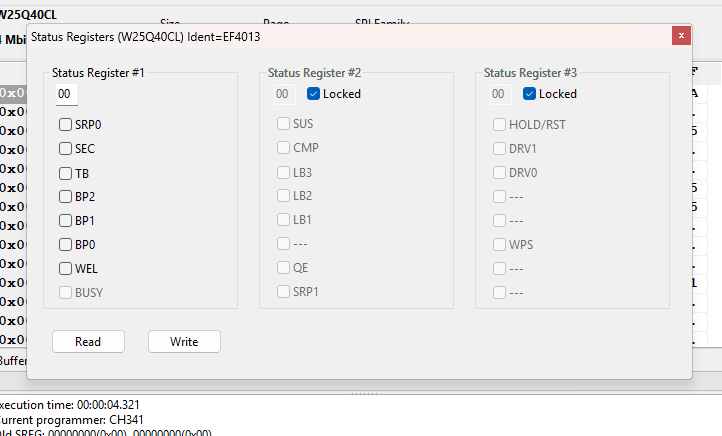
Task: Enable the WEL bit checkbox
Action: pos(65,268)
